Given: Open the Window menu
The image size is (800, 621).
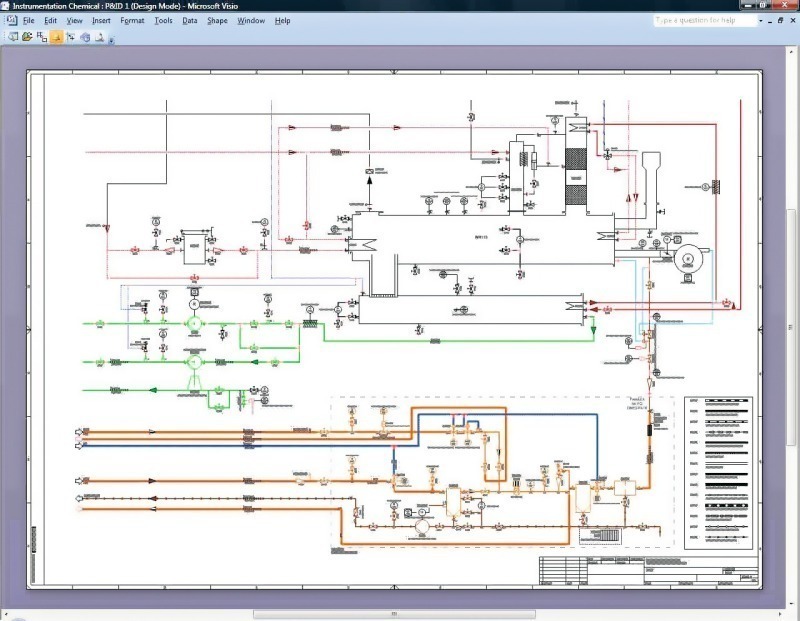Looking at the screenshot, I should click(251, 20).
